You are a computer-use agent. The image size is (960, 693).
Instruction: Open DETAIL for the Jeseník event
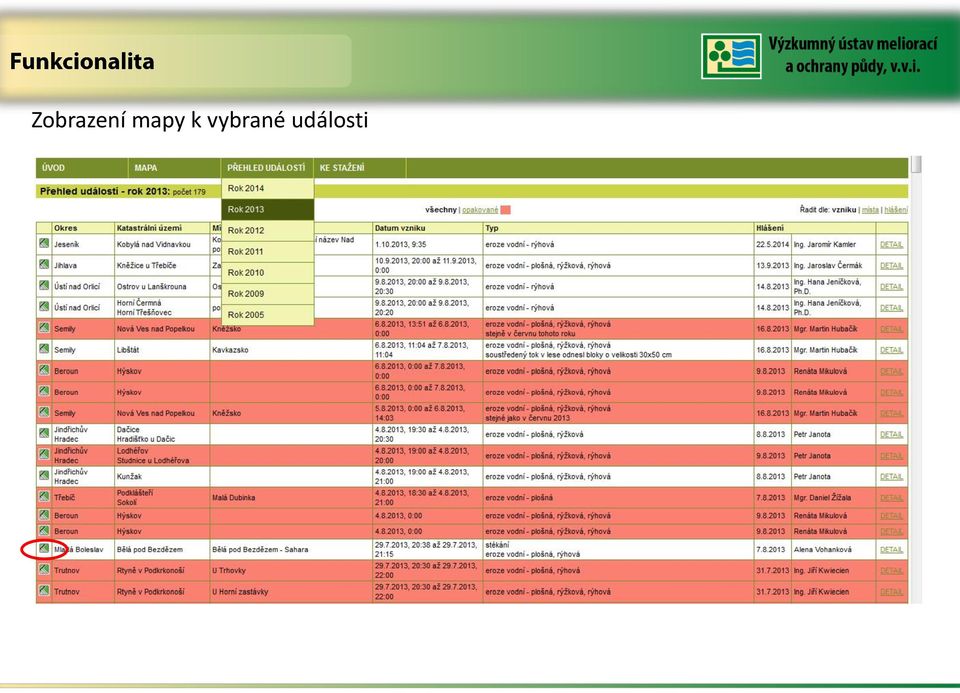click(x=891, y=245)
